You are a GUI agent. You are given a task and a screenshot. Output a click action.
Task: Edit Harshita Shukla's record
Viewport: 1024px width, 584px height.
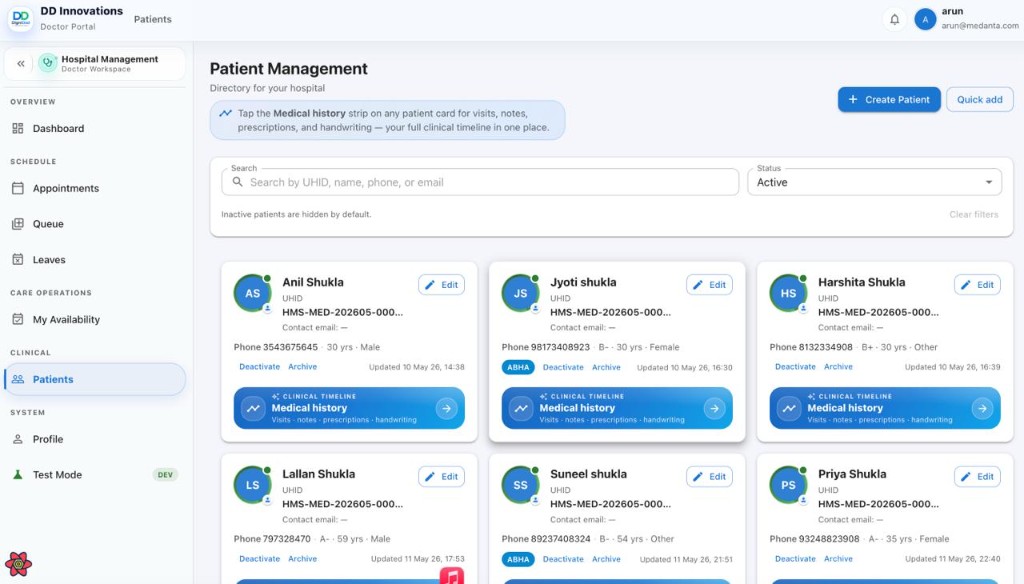coord(977,285)
